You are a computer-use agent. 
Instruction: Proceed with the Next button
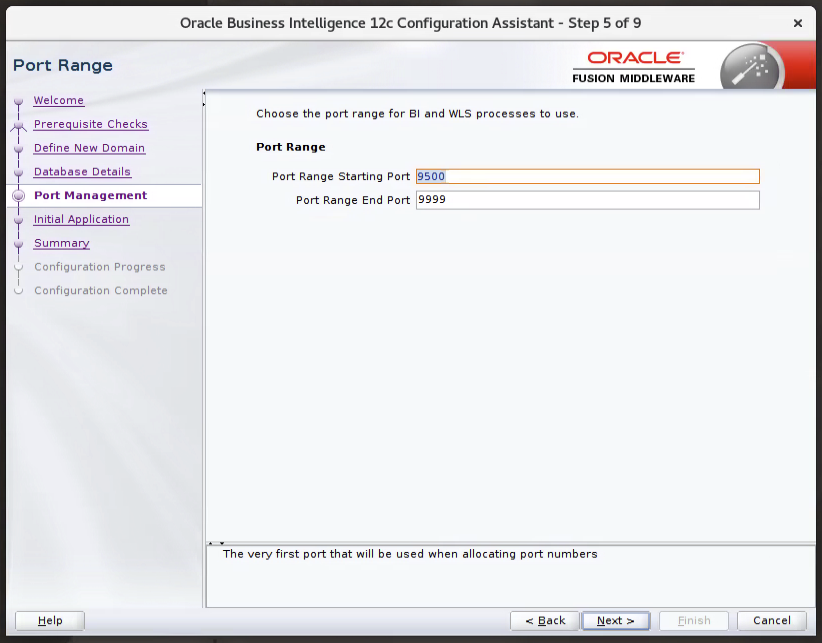tap(615, 620)
